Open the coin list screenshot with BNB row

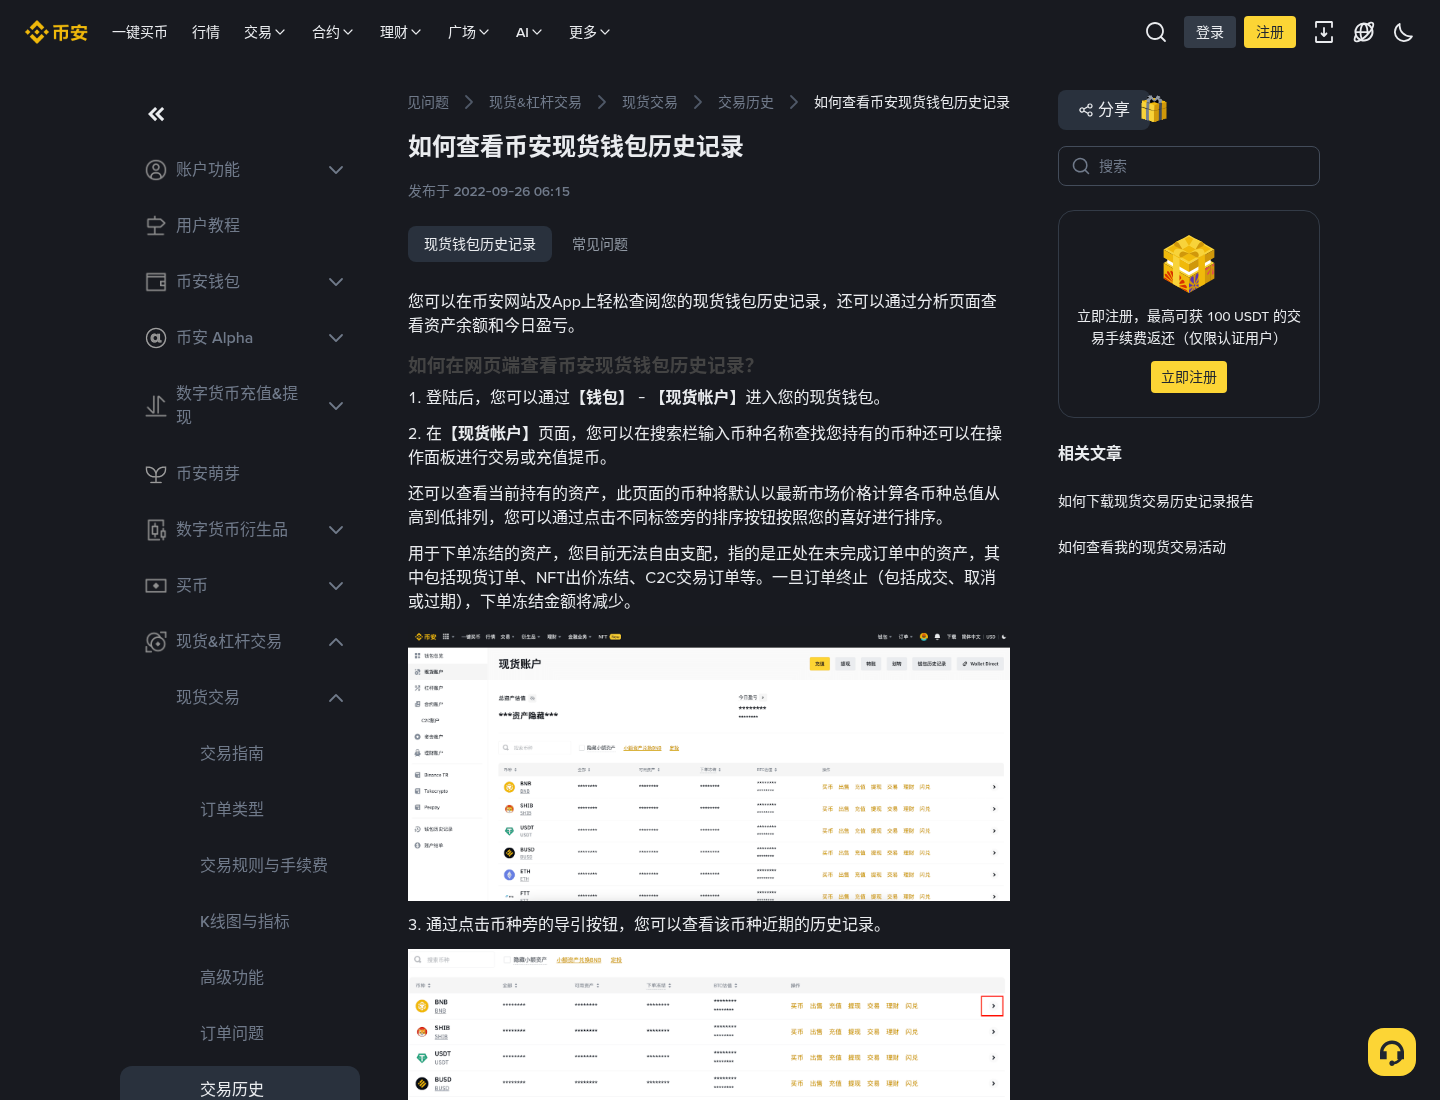pos(709,1024)
